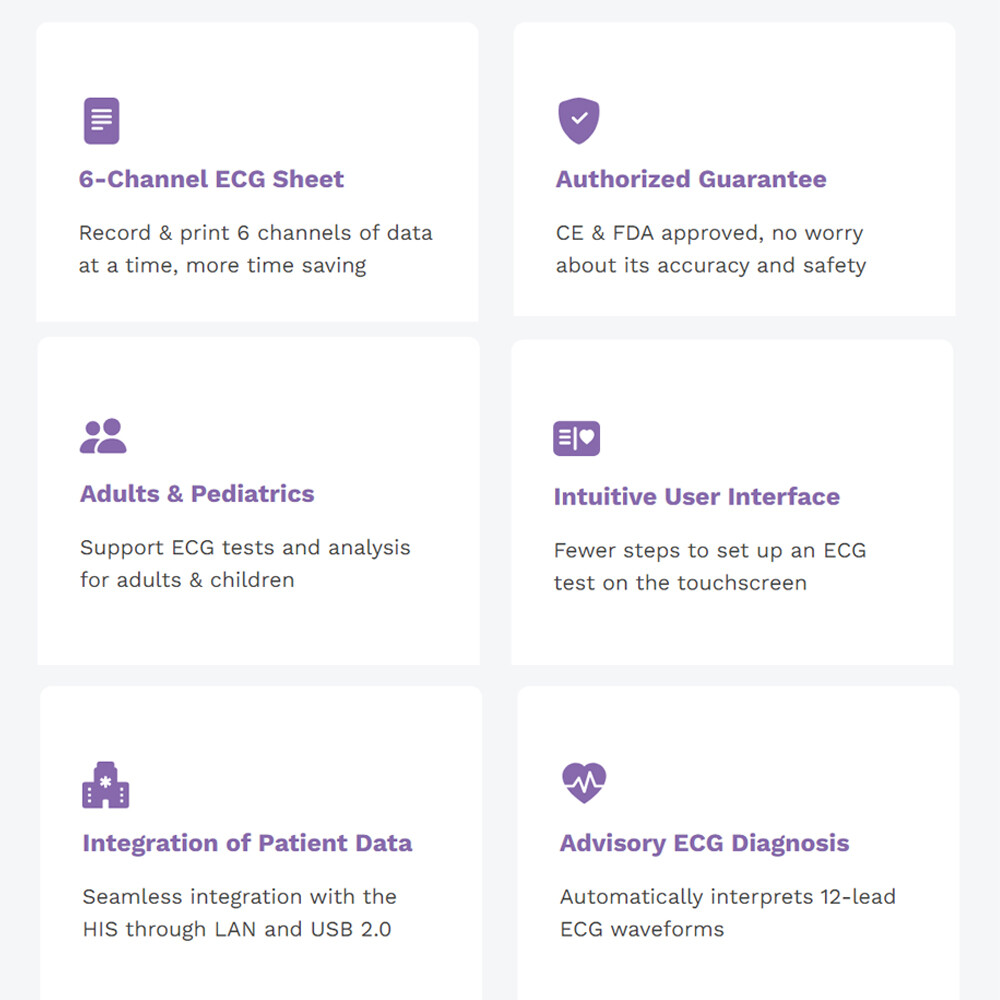The image size is (1000, 1000).
Task: Click the "Support ECG tests and analysis" text
Action: coord(245,548)
